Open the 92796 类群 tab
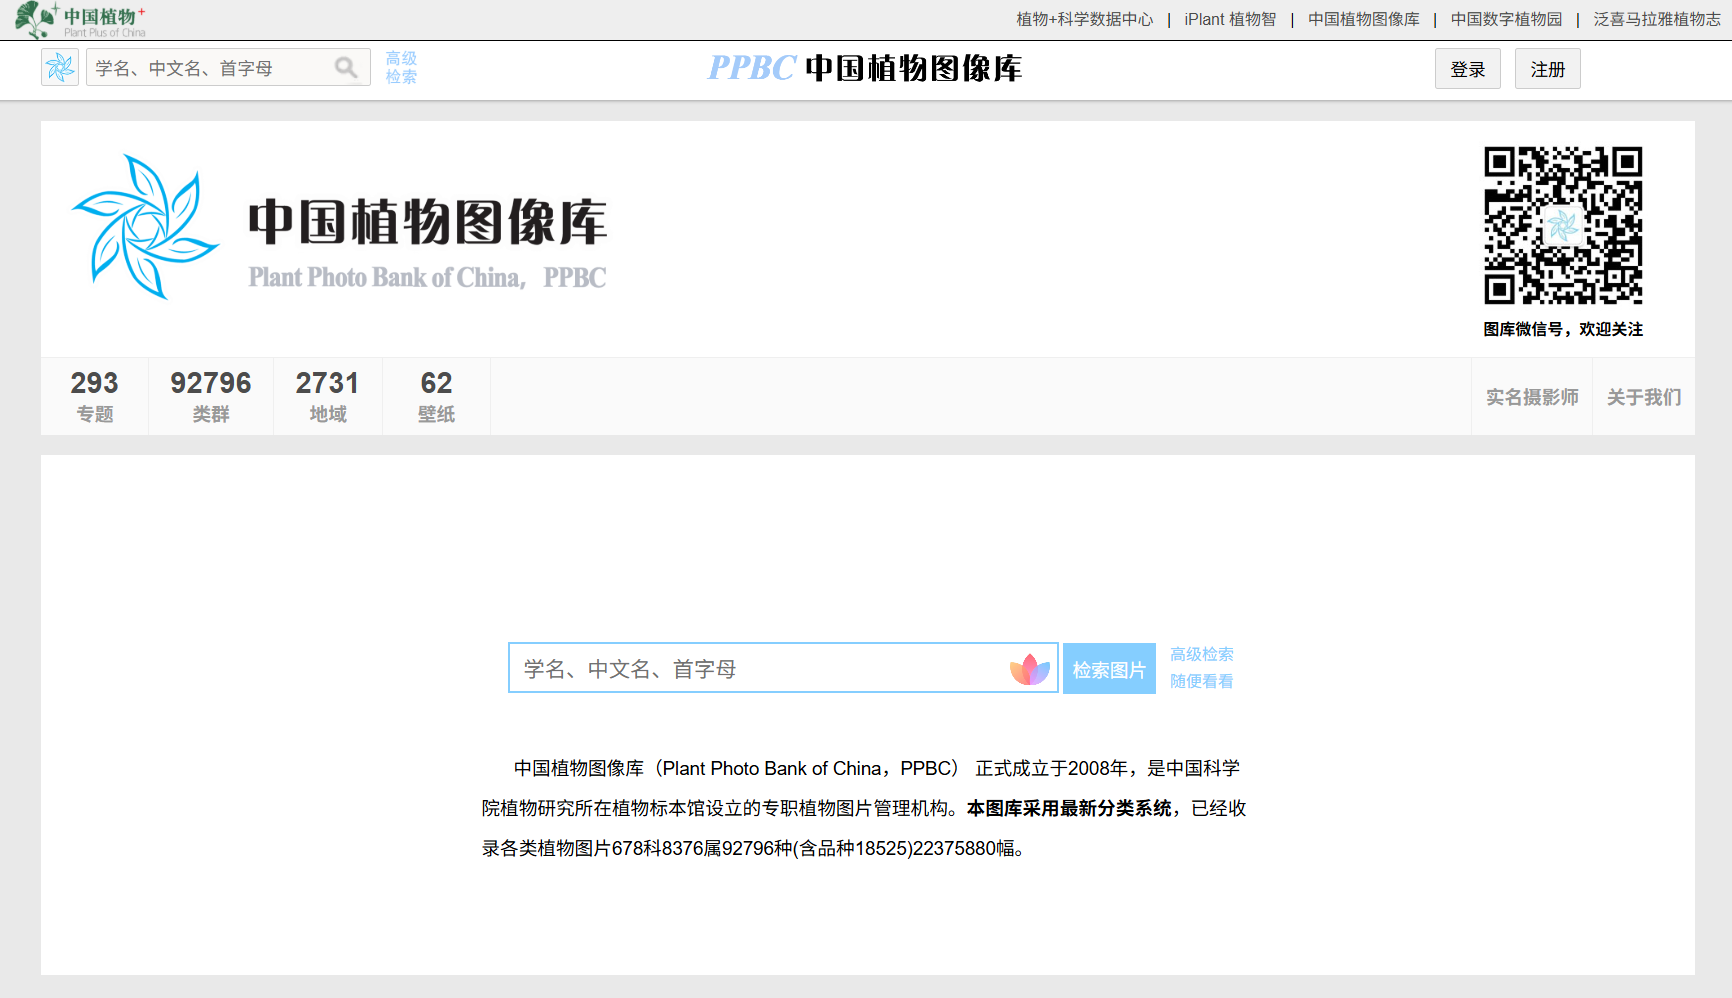 point(210,396)
